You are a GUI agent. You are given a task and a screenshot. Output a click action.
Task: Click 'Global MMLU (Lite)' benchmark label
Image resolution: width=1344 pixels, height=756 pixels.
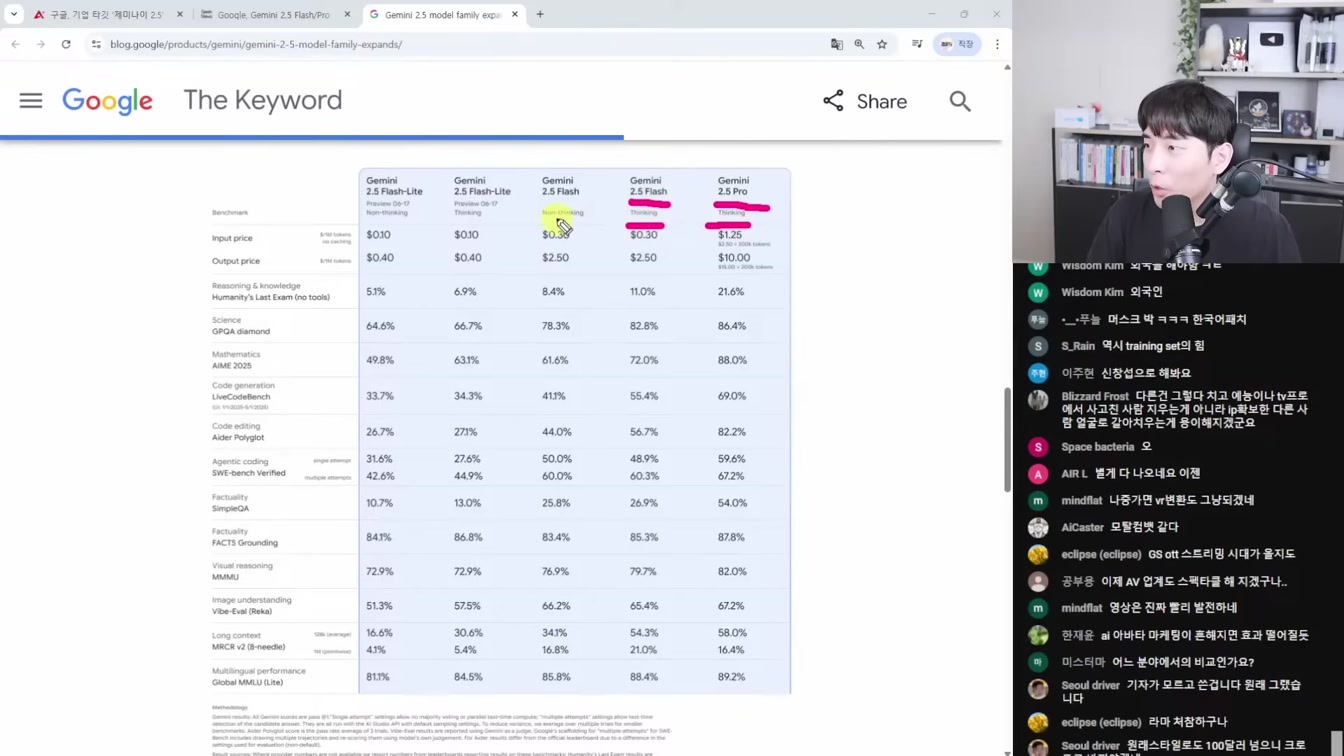click(x=247, y=682)
